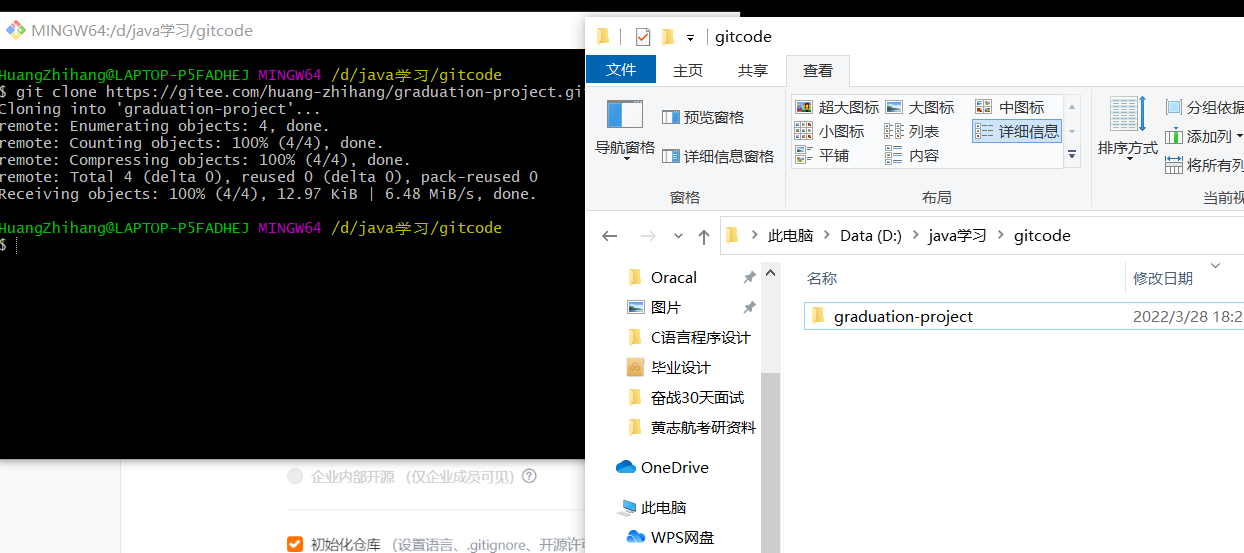The width and height of the screenshot is (1244, 553).
Task: Click the layout gallery scroll-up arrow
Action: tap(1072, 106)
